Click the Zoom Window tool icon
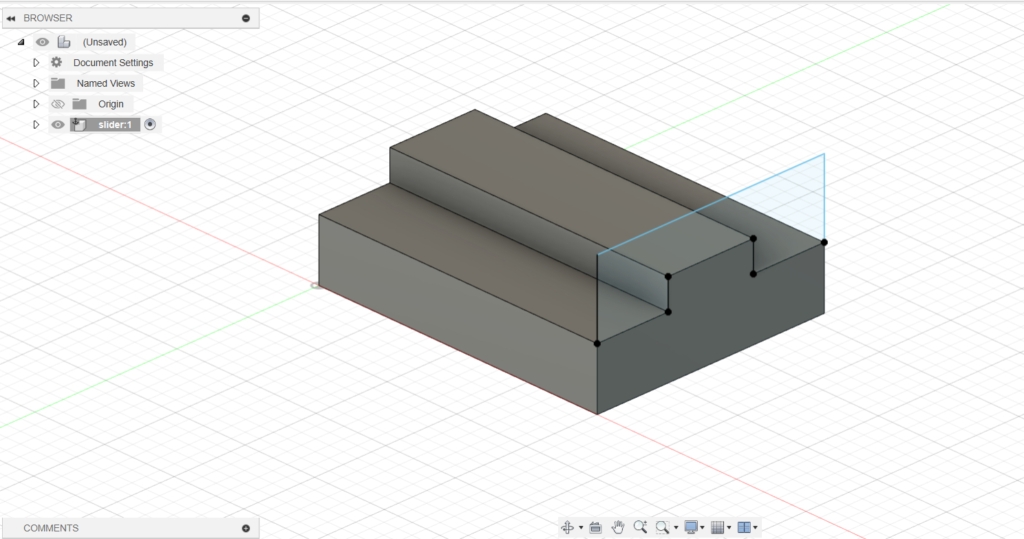1024x539 pixels. point(662,527)
